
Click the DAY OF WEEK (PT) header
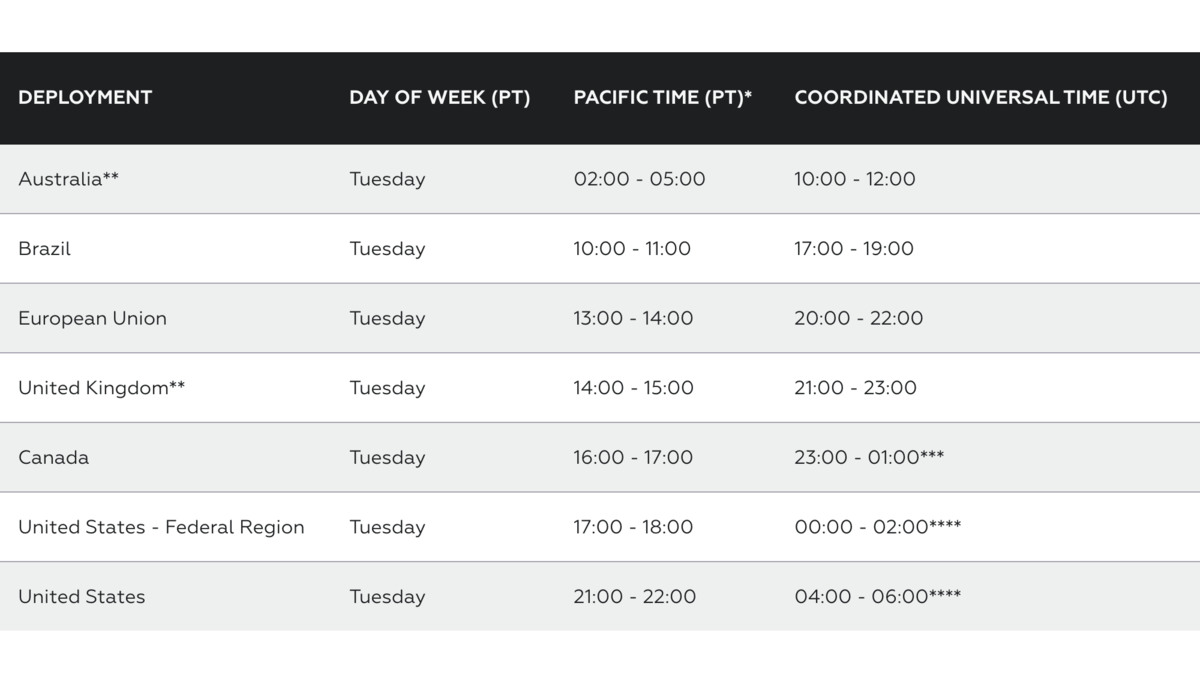click(440, 98)
